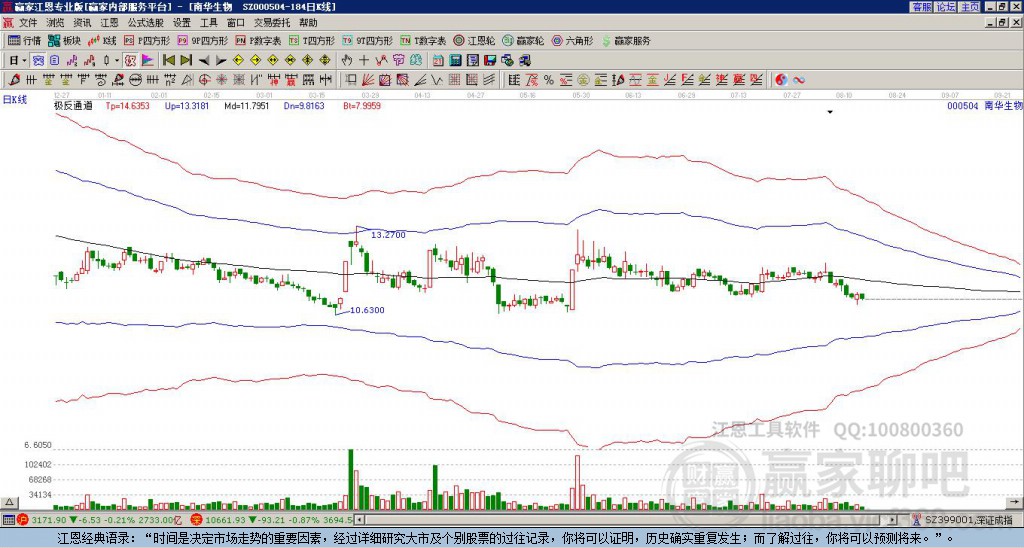
Task: Select the angle line drawing tool
Action: tap(421, 80)
